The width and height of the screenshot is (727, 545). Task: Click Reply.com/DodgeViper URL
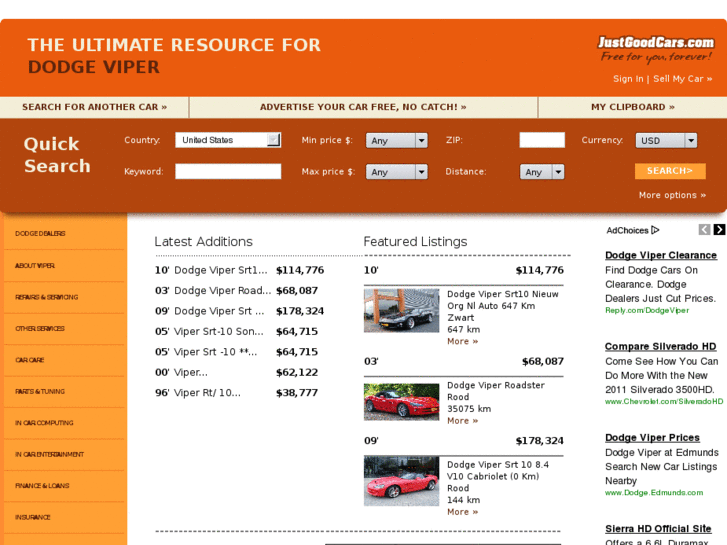pos(647,310)
